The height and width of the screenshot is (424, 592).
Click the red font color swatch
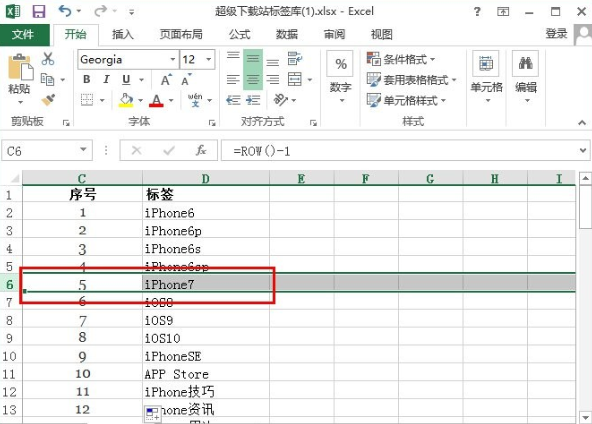pyautogui.click(x=156, y=100)
